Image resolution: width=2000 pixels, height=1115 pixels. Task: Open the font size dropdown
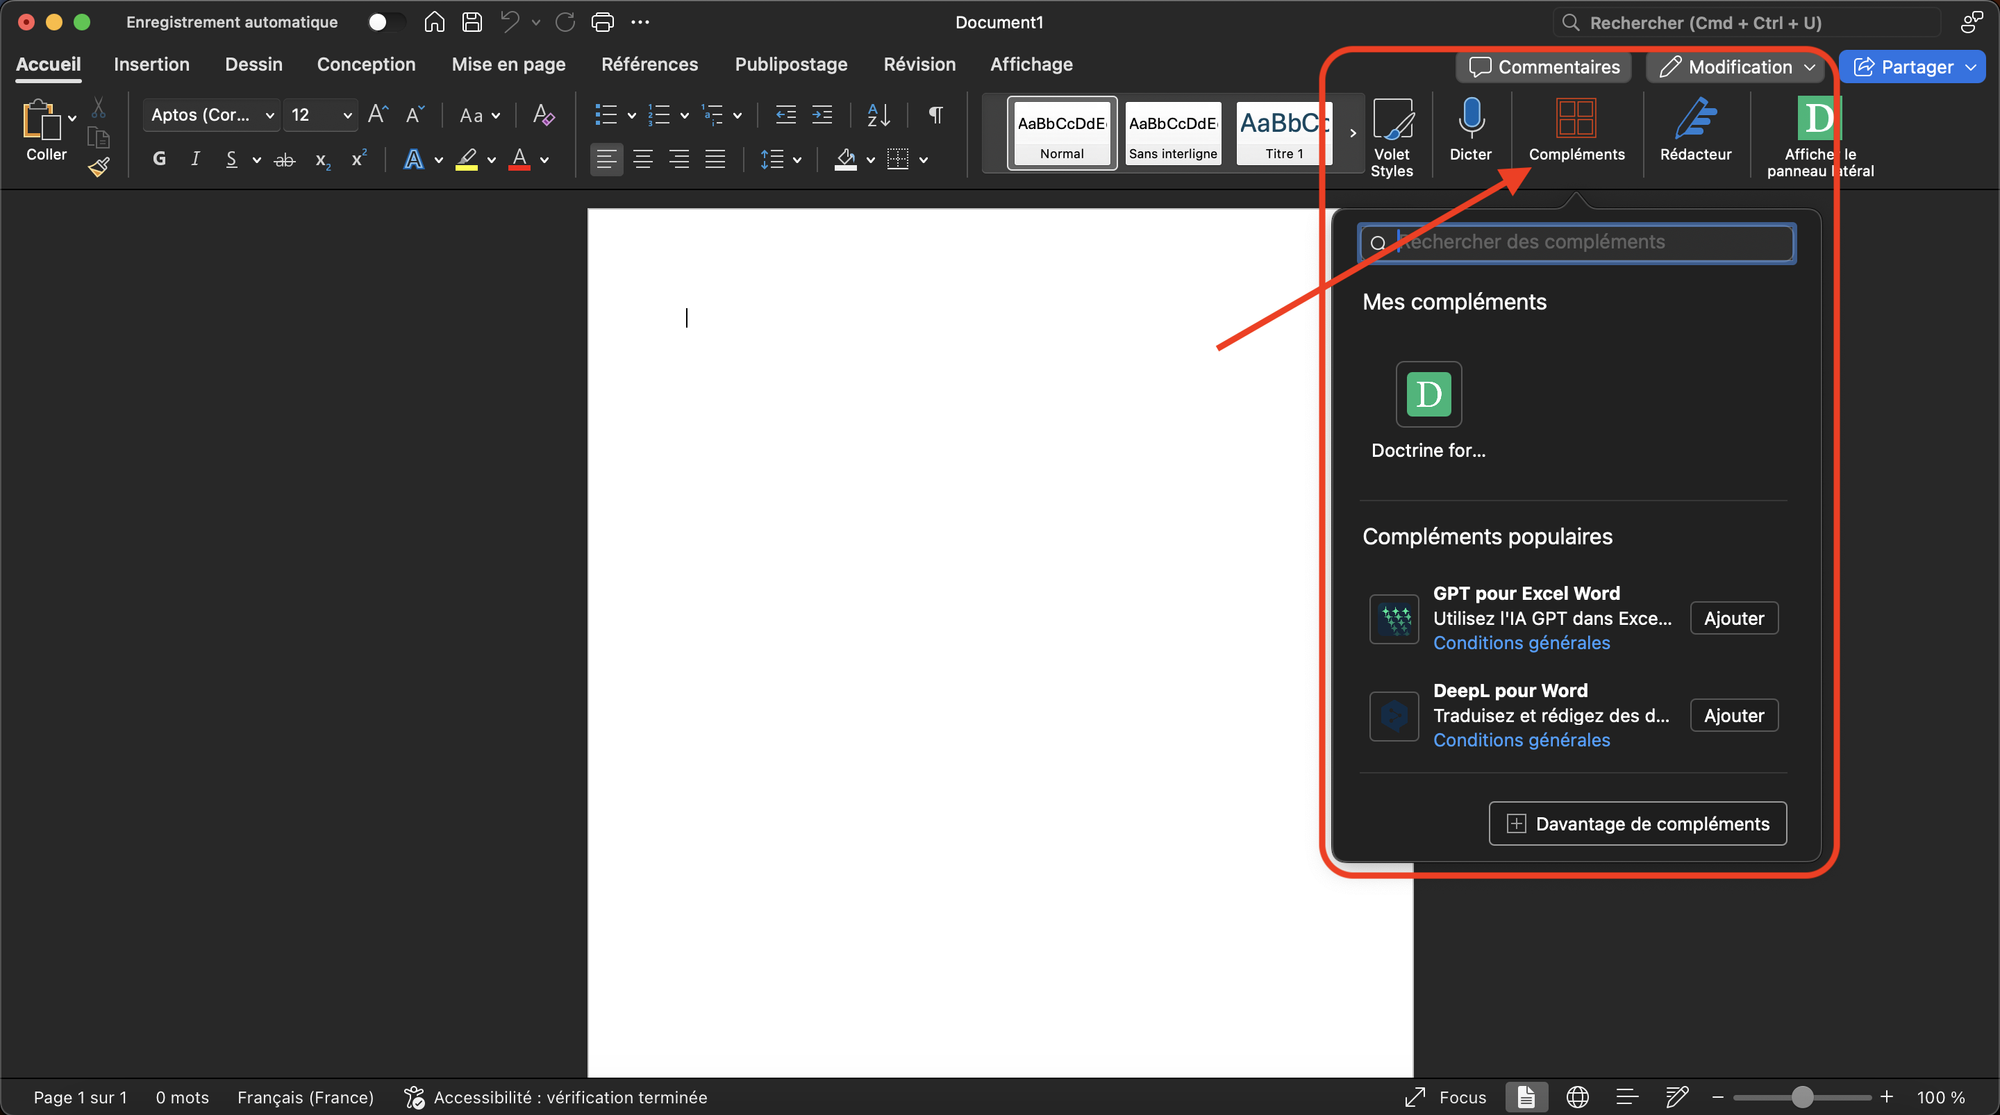pyautogui.click(x=347, y=115)
